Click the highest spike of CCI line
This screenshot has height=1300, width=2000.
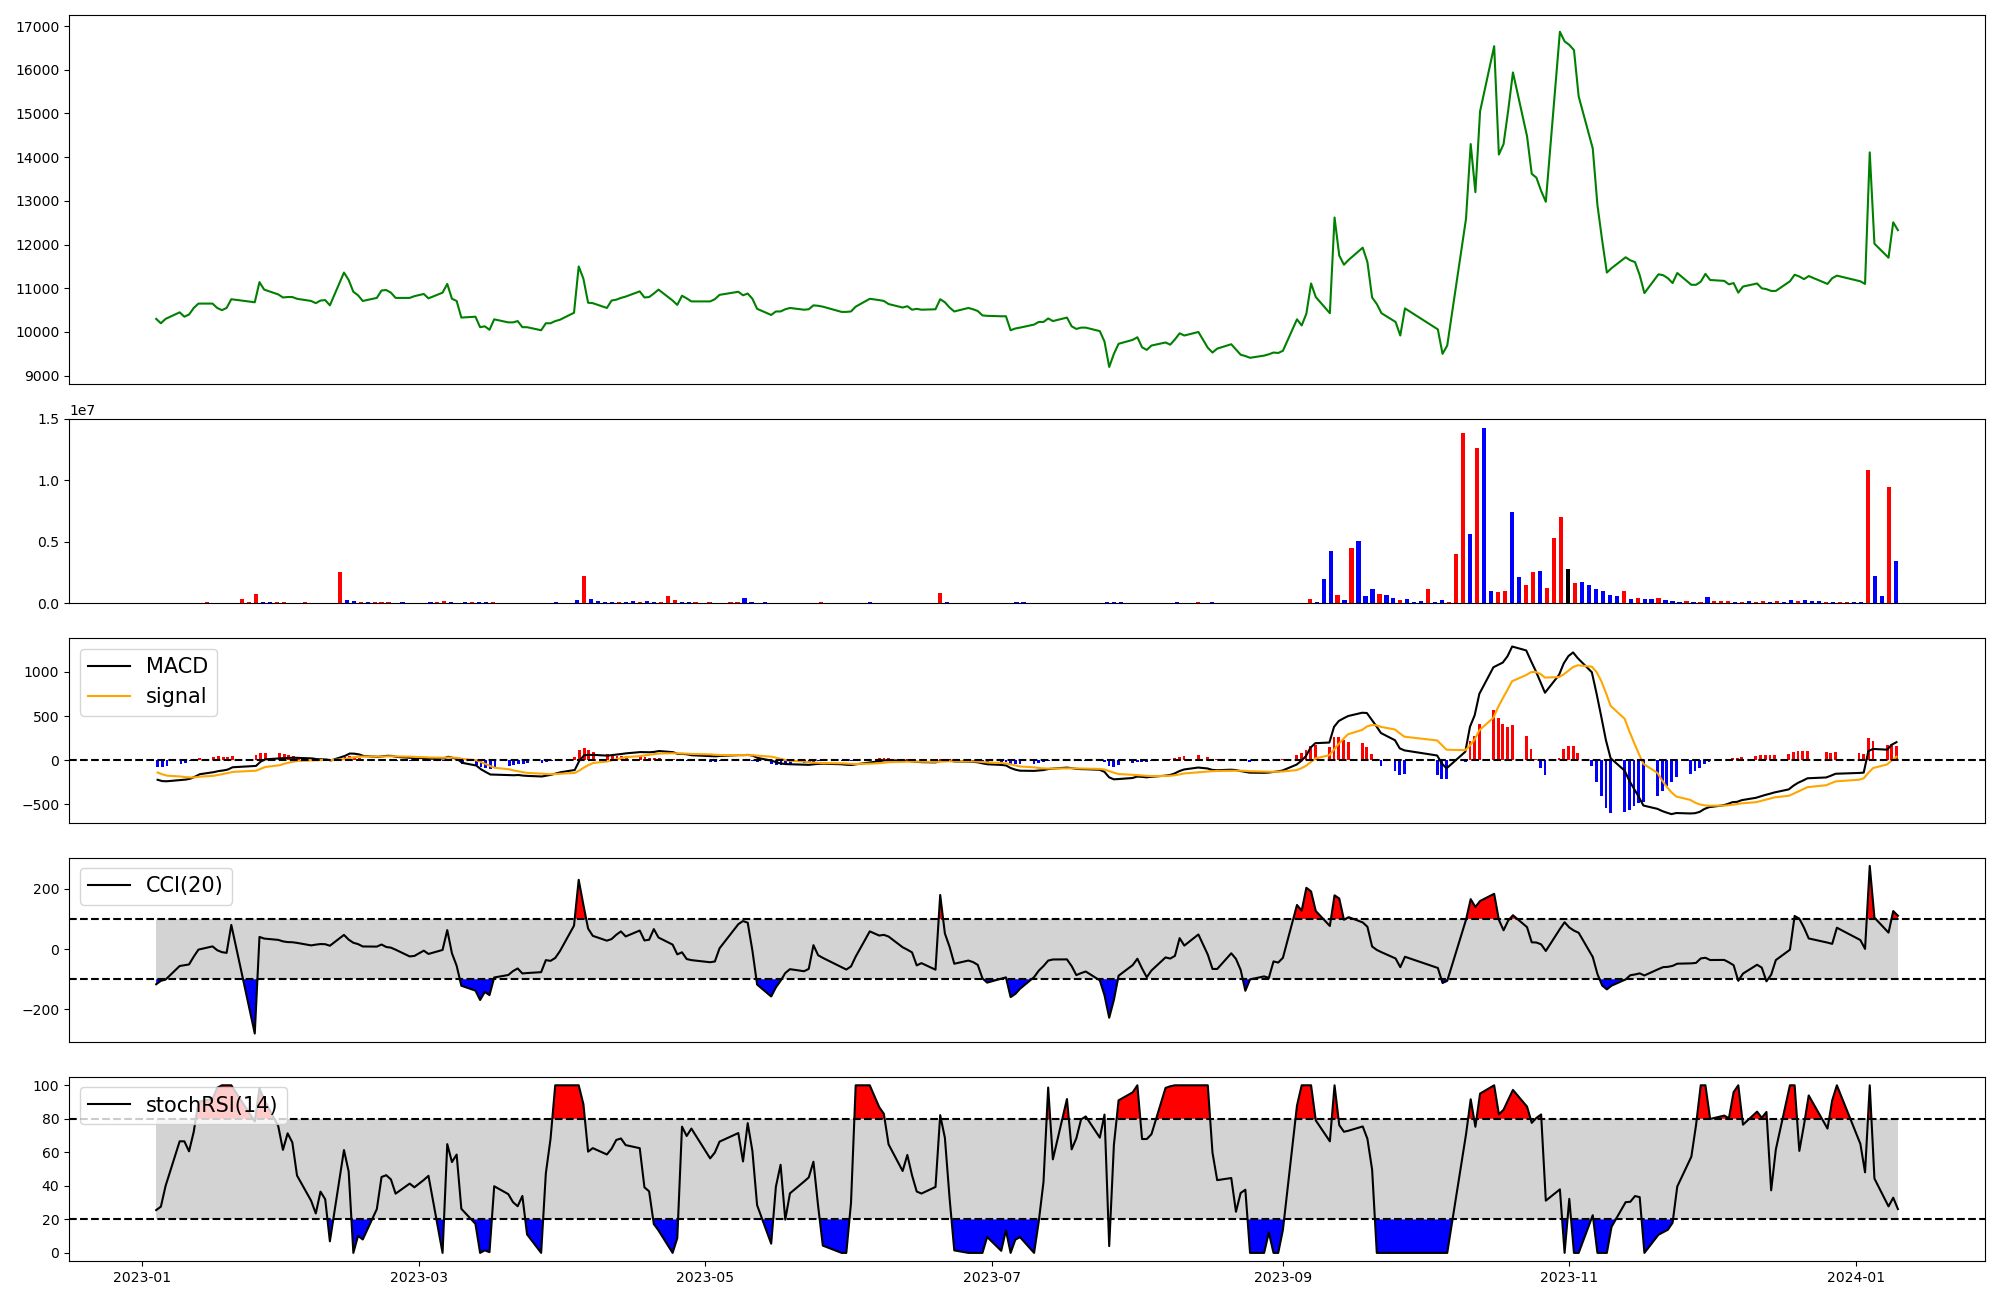tap(1869, 867)
